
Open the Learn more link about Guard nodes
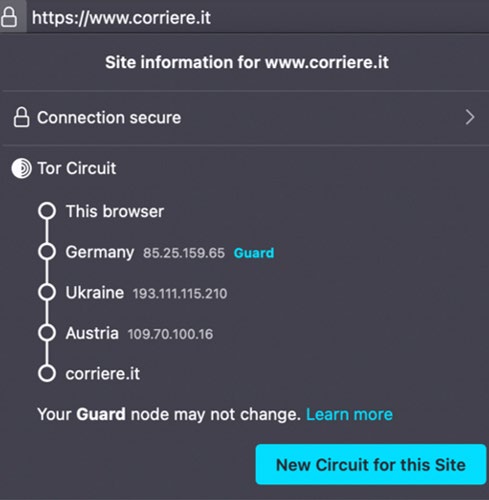[349, 414]
